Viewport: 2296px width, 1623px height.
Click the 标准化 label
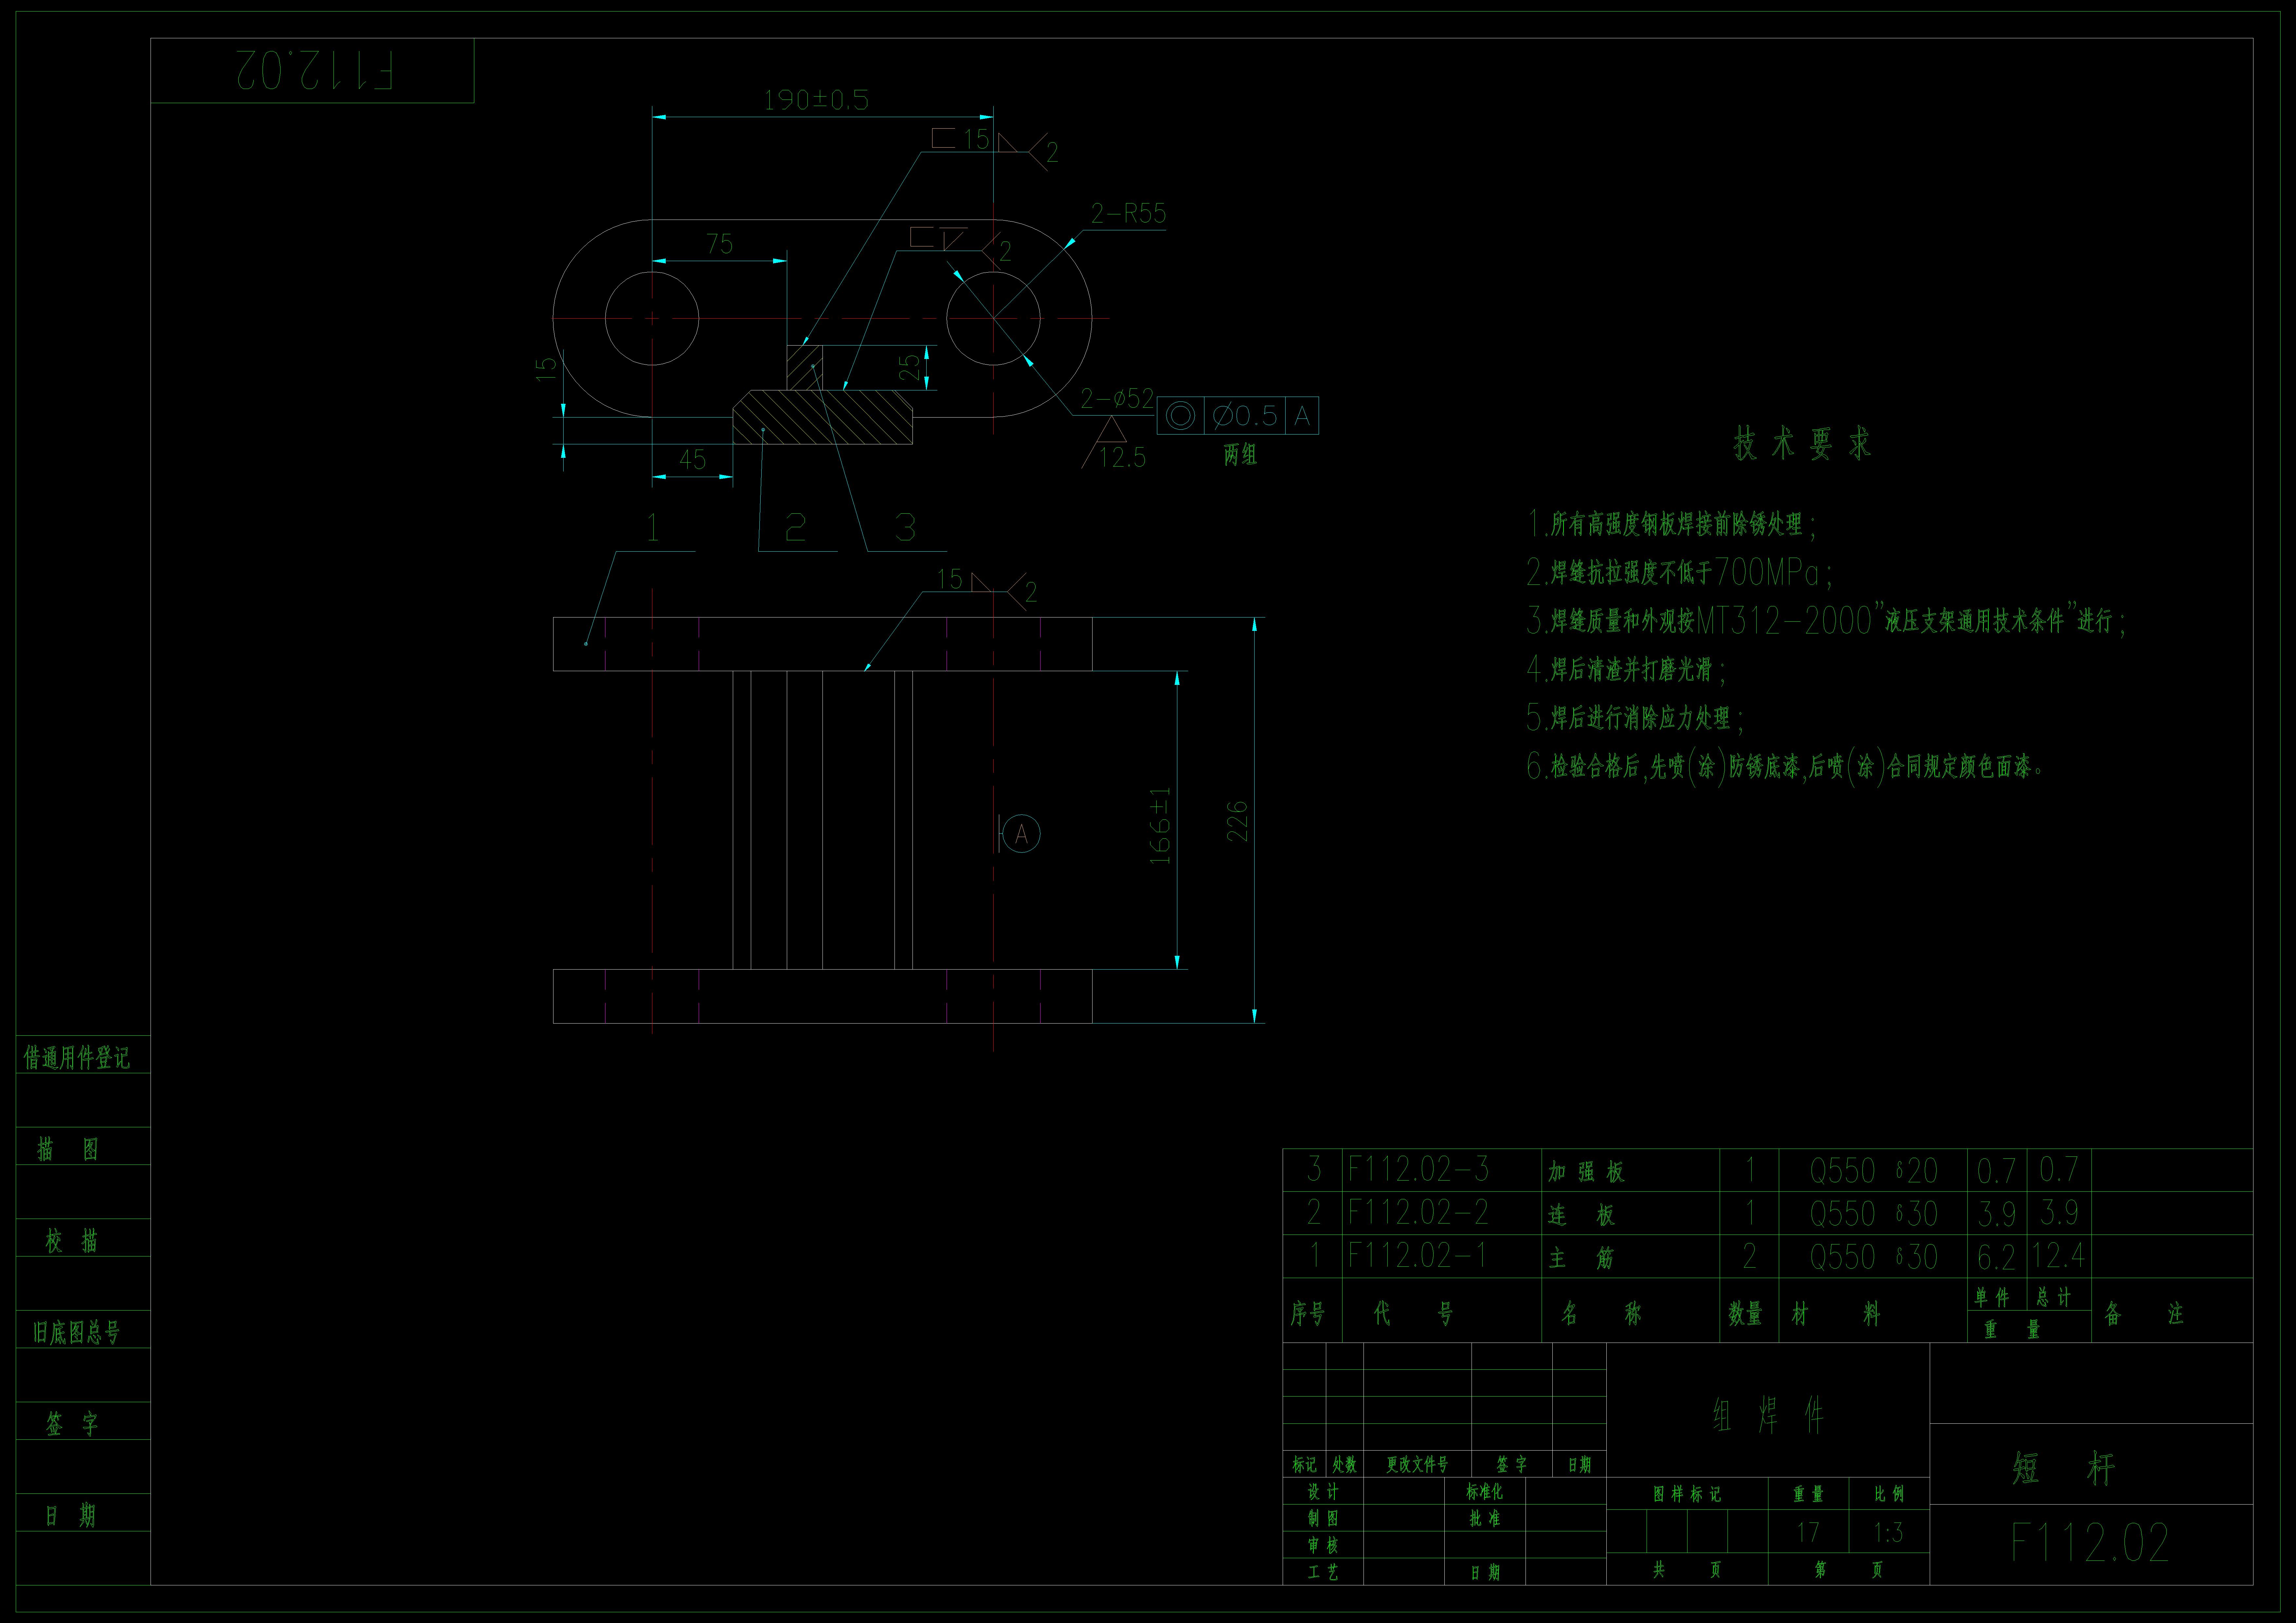[1484, 1492]
